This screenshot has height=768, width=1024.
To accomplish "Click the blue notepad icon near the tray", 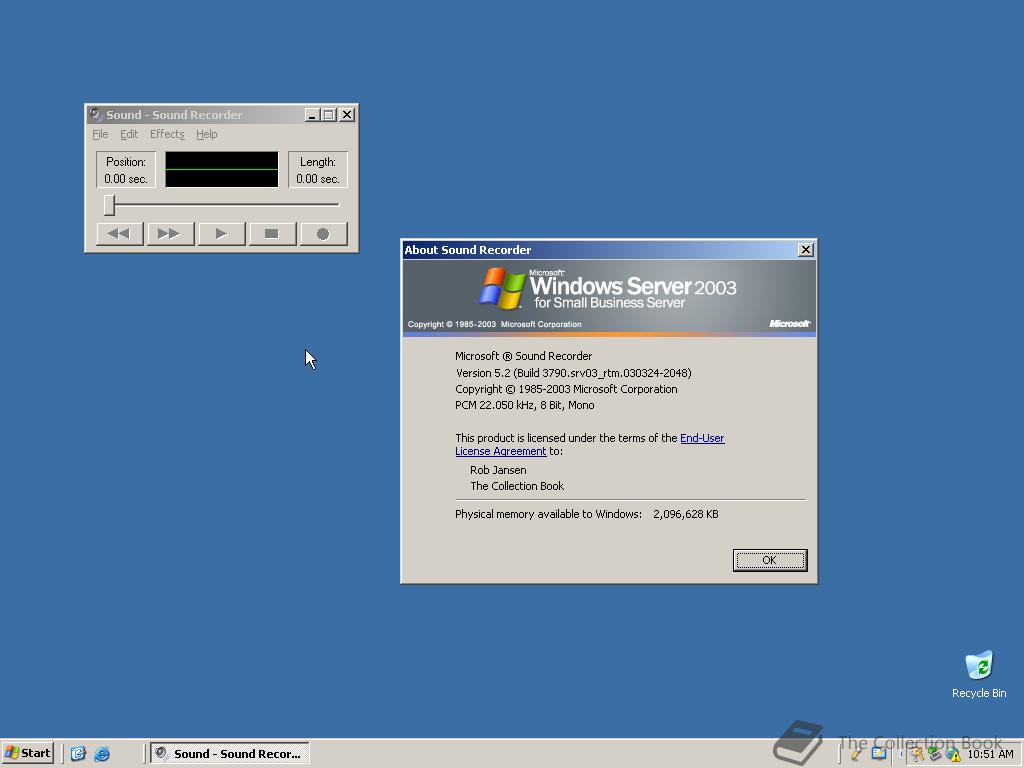I will pyautogui.click(x=879, y=753).
